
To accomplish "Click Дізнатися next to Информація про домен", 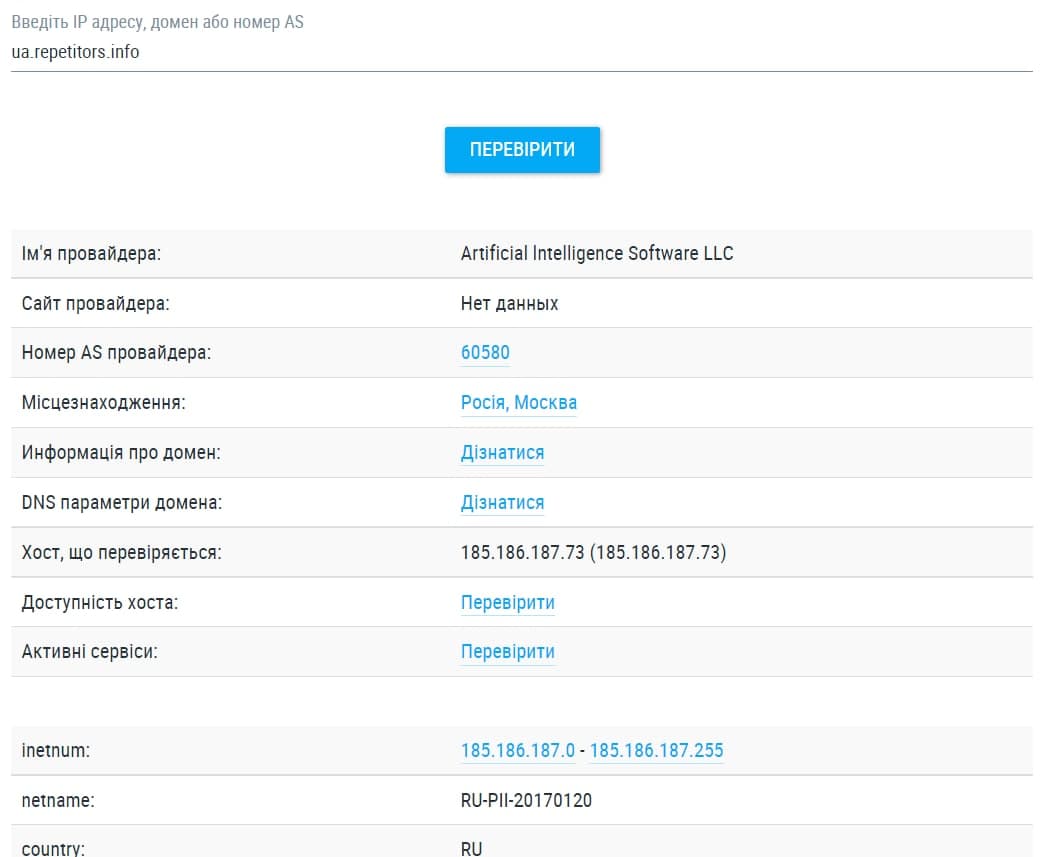I will click(502, 453).
